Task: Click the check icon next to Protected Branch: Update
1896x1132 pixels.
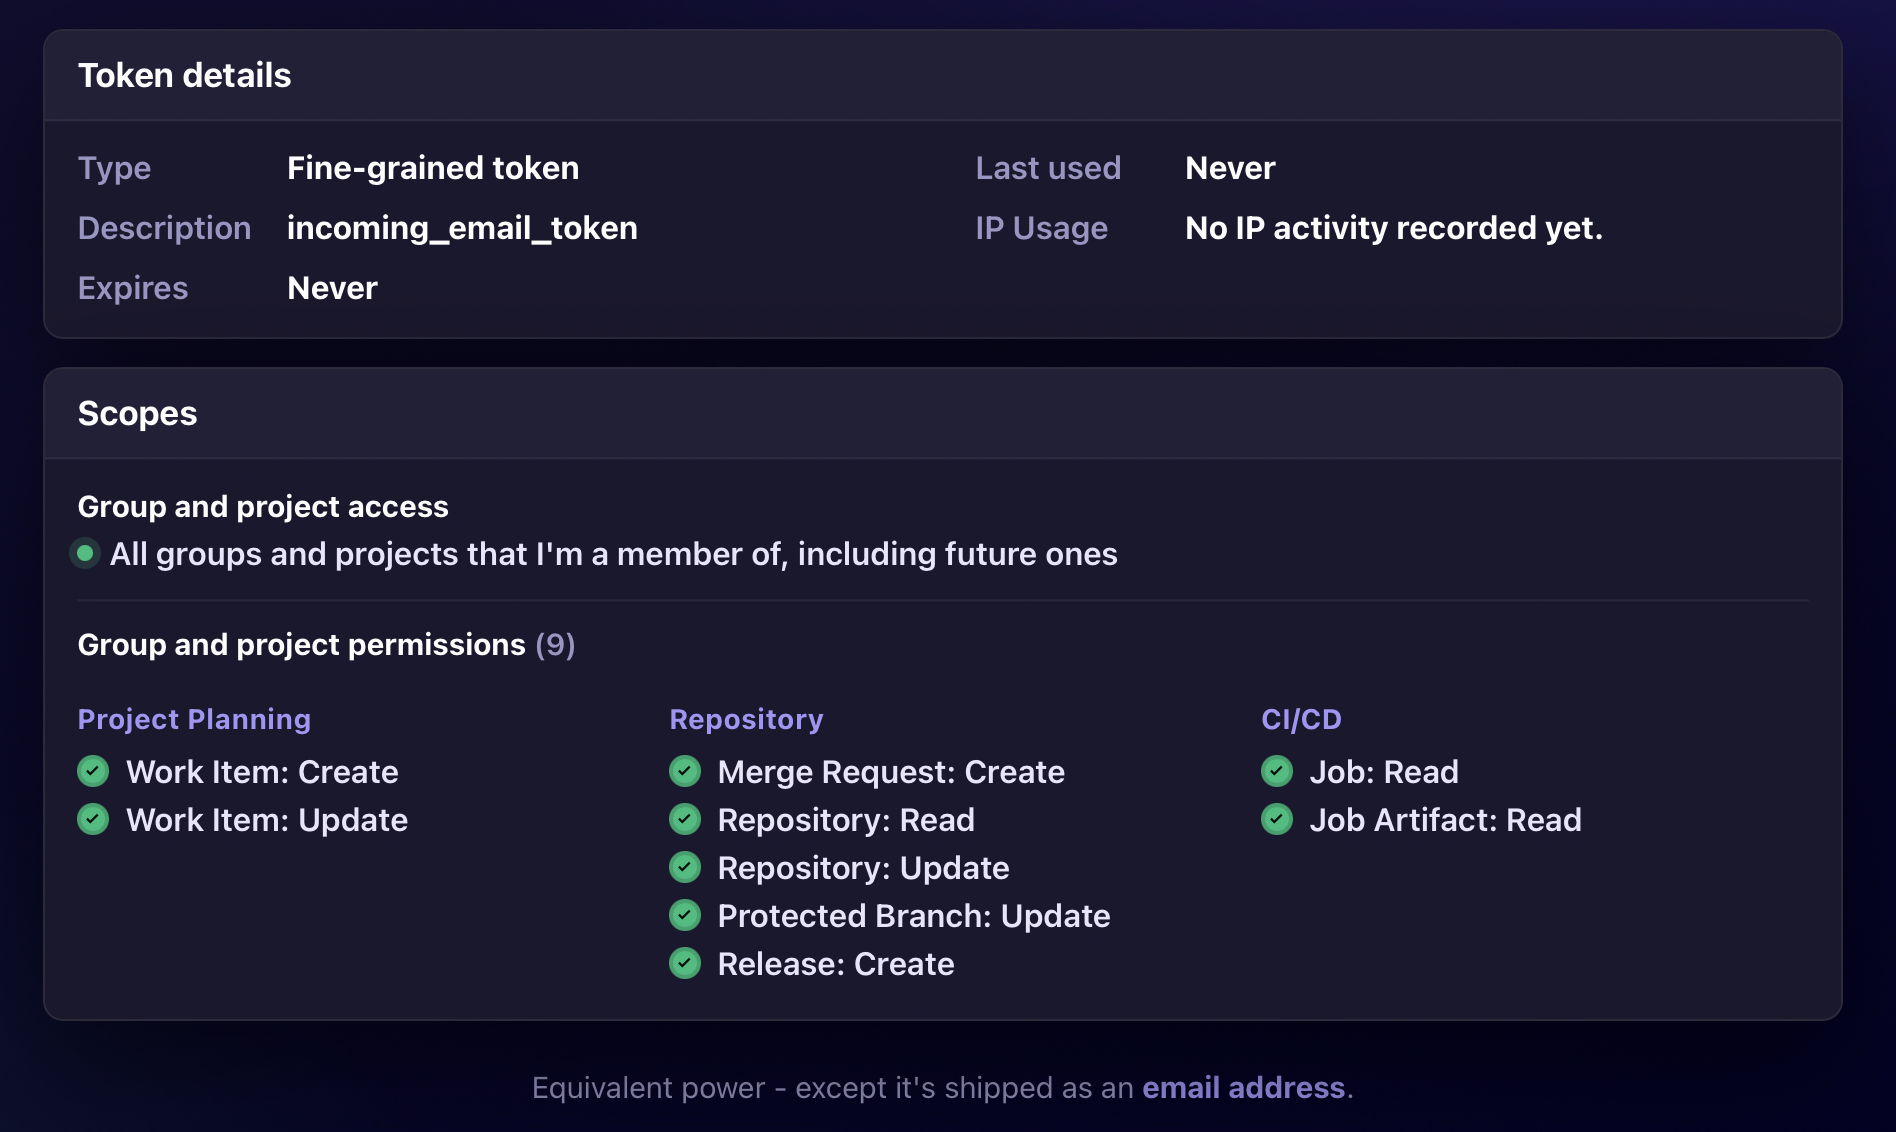Action: coord(685,915)
